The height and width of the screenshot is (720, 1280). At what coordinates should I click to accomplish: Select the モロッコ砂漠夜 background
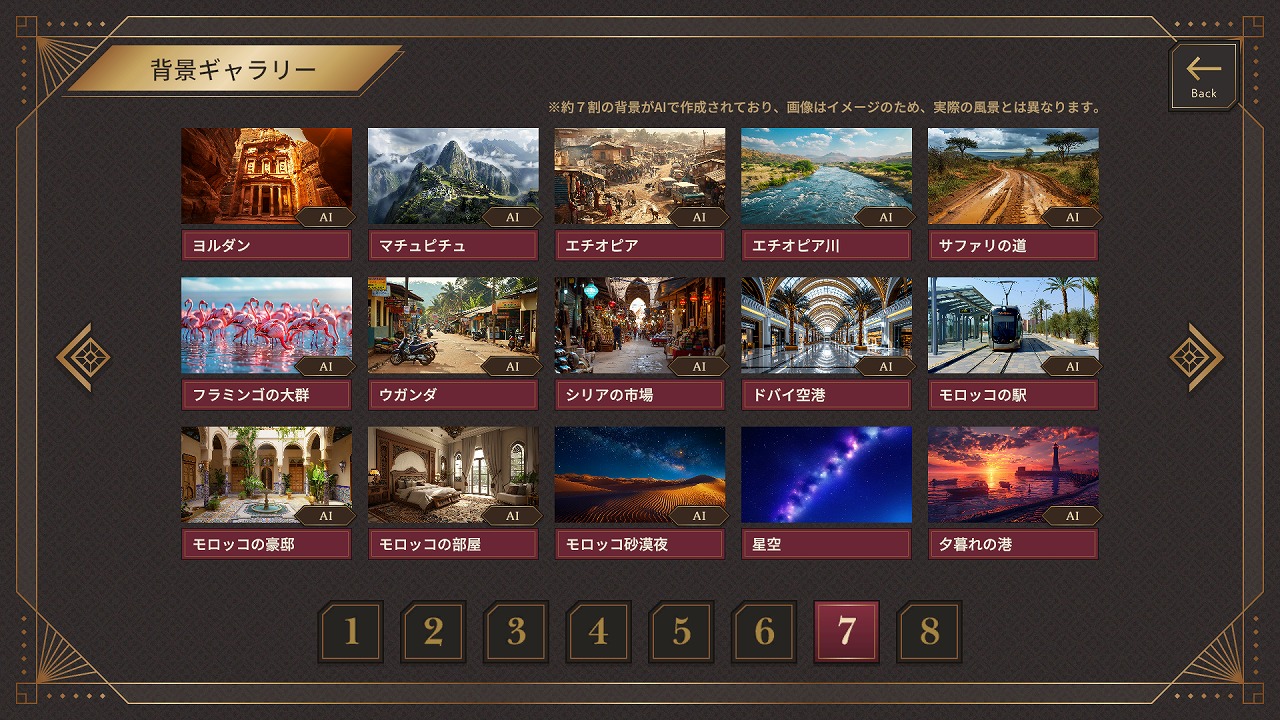pos(640,475)
